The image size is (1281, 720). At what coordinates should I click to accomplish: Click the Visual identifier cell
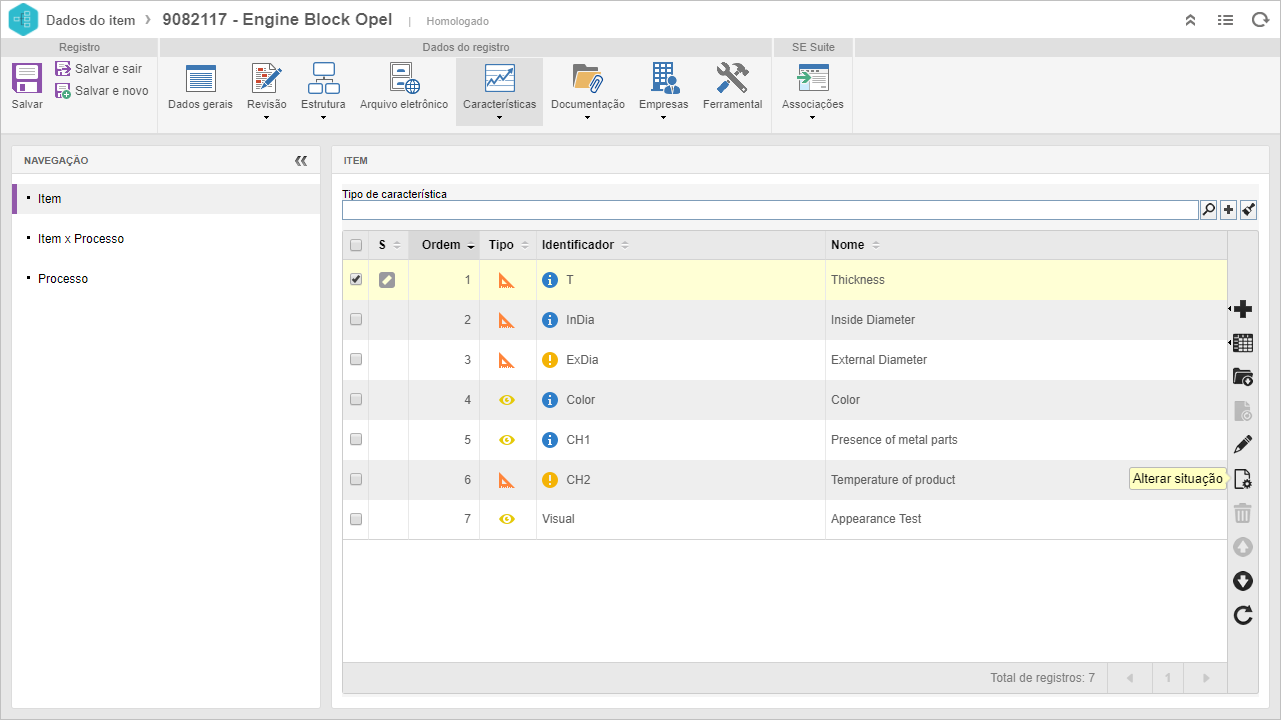[681, 519]
